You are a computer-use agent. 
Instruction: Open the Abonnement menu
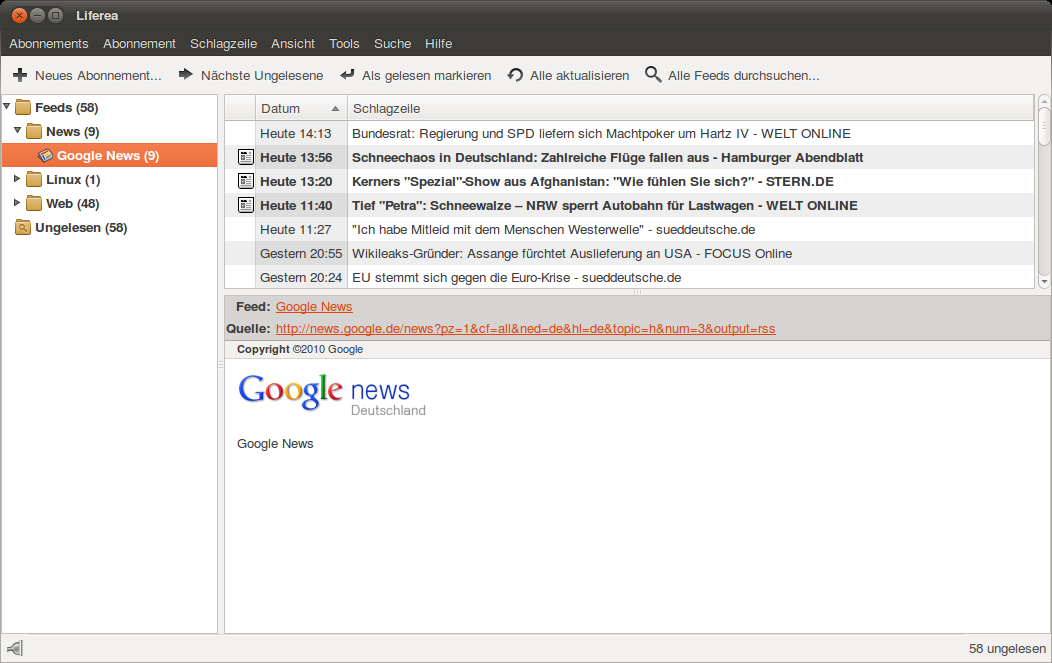(140, 44)
